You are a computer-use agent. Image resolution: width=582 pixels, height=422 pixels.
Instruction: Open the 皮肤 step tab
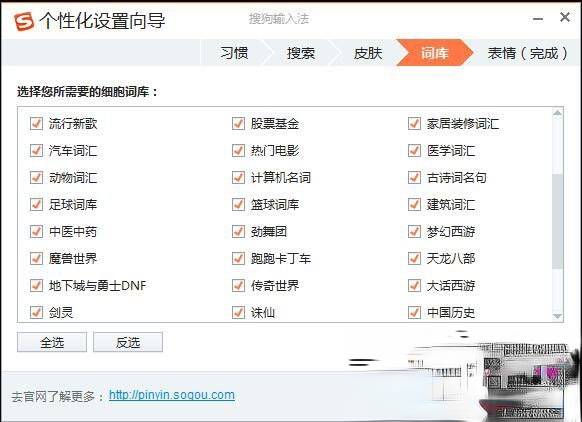point(367,53)
